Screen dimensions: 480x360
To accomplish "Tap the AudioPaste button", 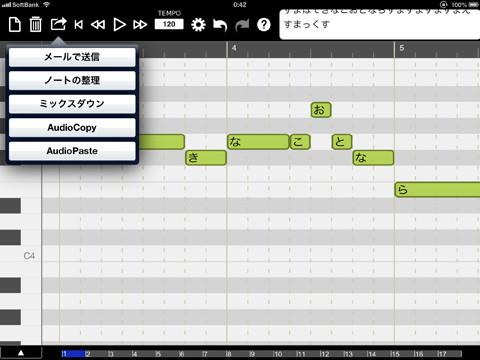I will click(72, 151).
